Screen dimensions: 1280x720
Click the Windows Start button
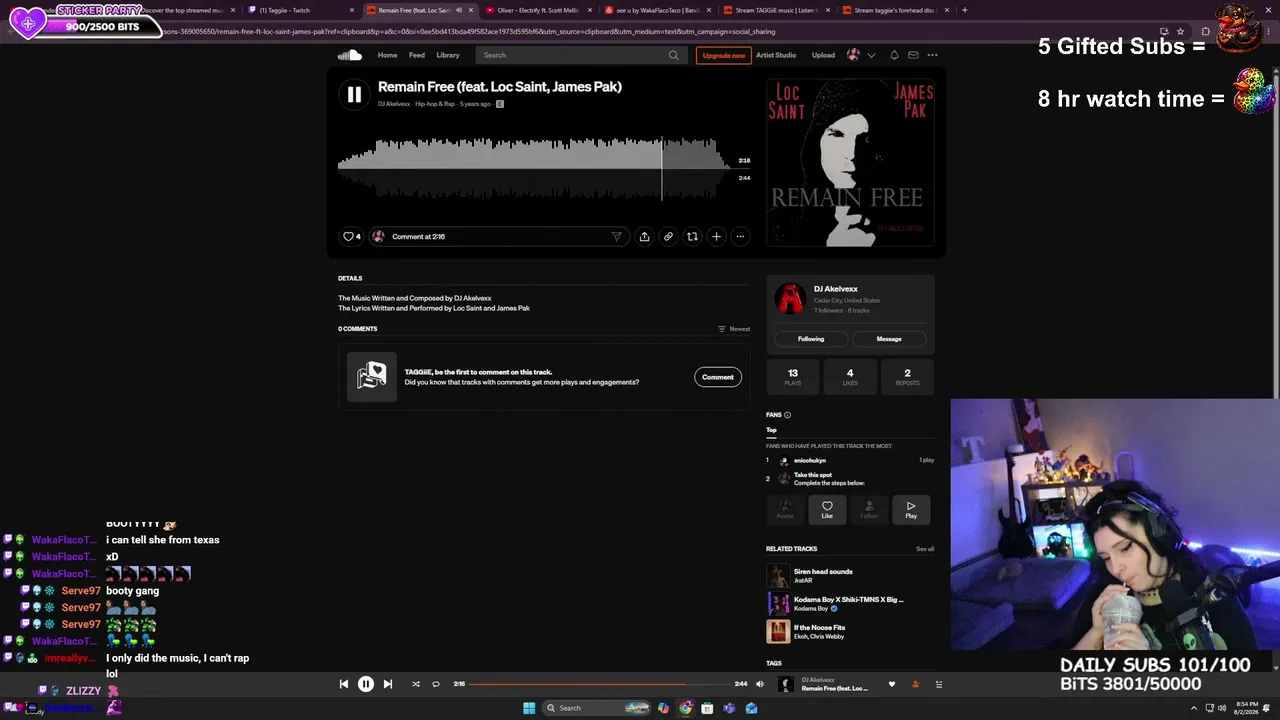point(529,708)
